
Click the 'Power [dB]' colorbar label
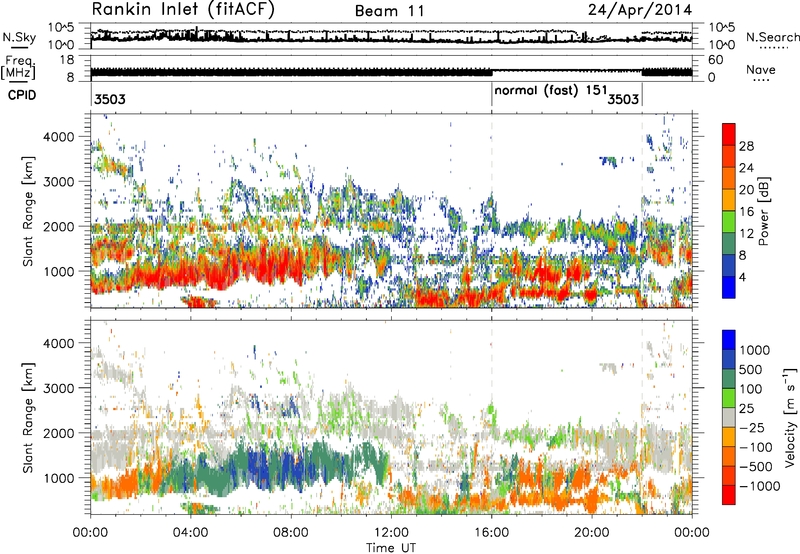(x=764, y=212)
